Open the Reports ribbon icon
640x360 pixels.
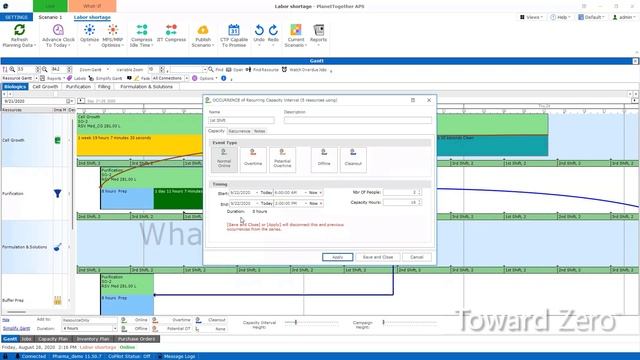click(x=318, y=30)
